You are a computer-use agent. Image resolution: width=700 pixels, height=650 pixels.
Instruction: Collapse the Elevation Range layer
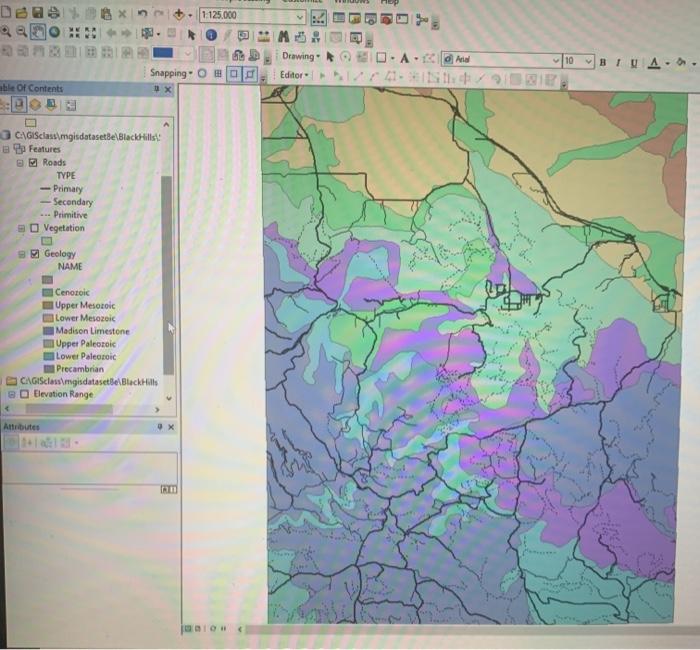click(12, 395)
